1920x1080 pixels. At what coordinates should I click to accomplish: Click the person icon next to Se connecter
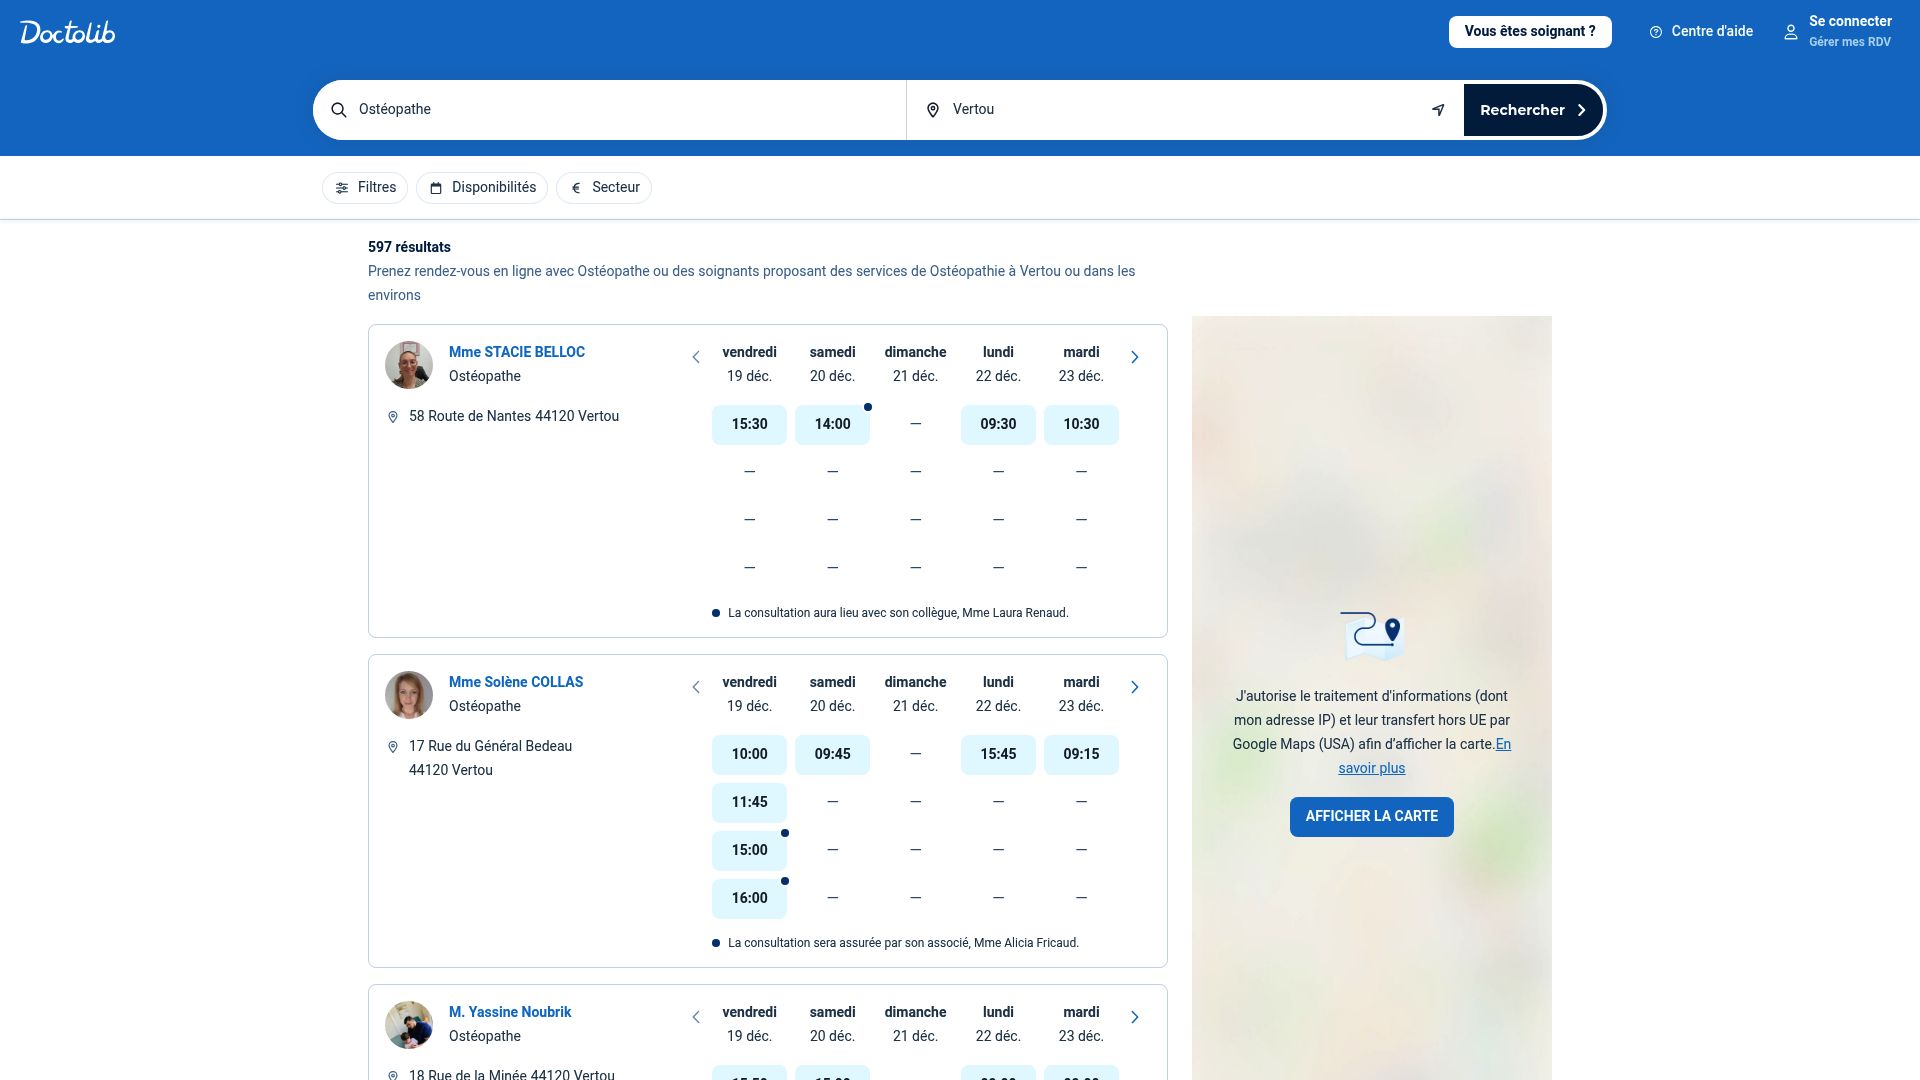(1790, 31)
